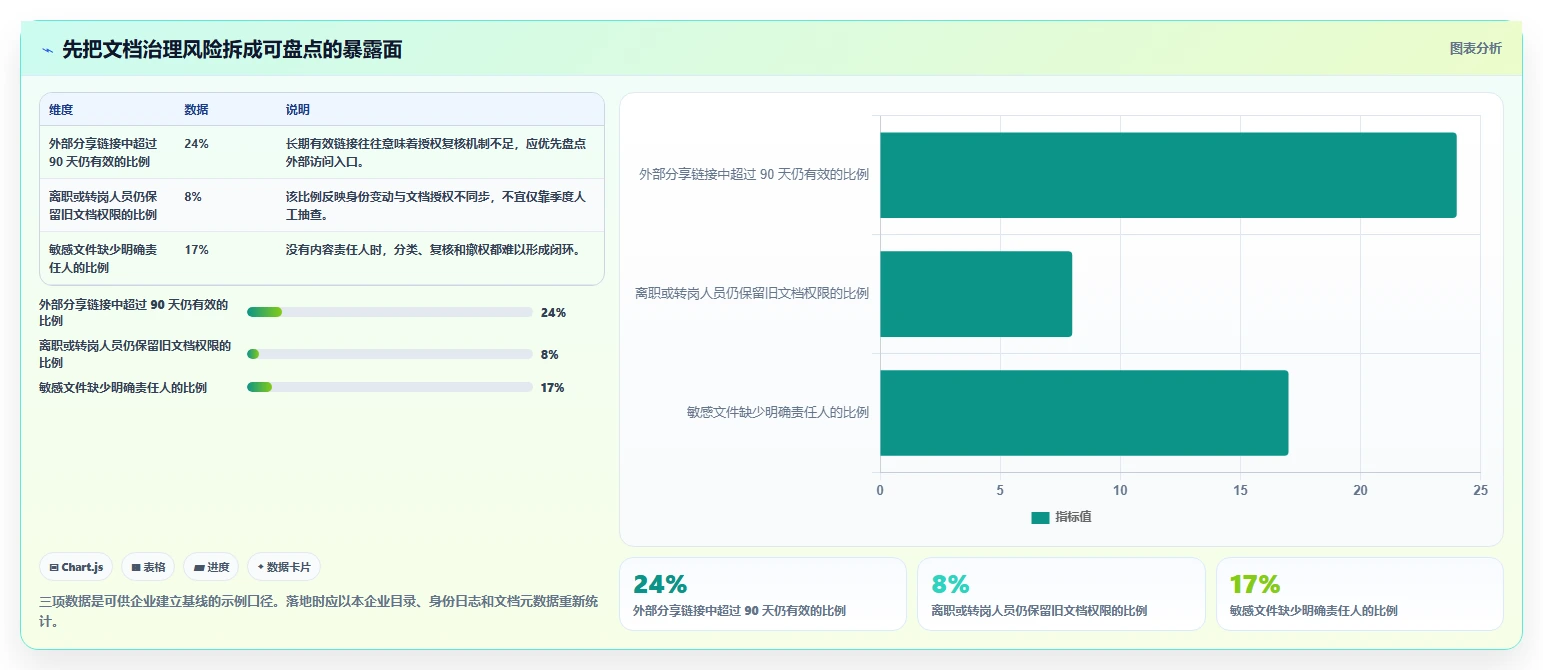Select the 进度 tag chip

(211, 567)
